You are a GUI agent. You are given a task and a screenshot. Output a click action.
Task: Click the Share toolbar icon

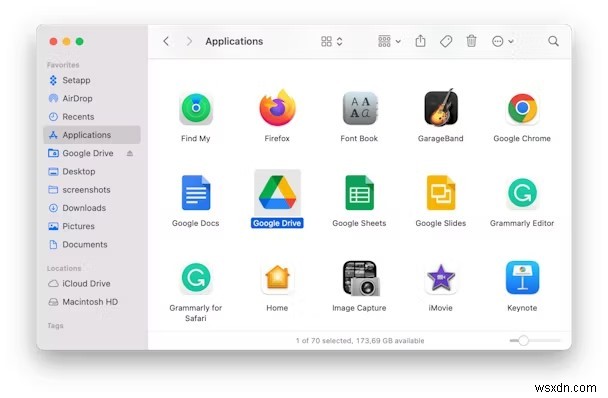420,41
